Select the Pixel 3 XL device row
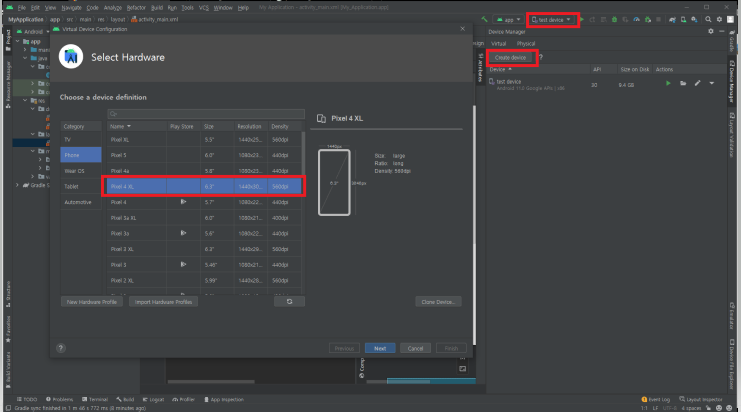The width and height of the screenshot is (741, 412). click(x=204, y=249)
